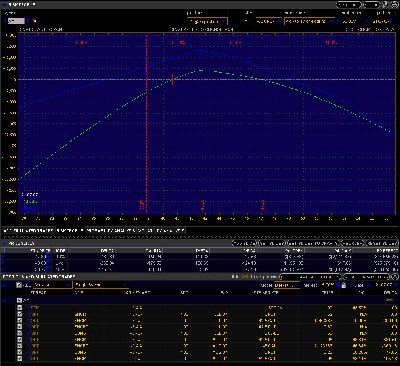
Task: Click the lock icon in positions filter row
Action: pyautogui.click(x=343, y=285)
